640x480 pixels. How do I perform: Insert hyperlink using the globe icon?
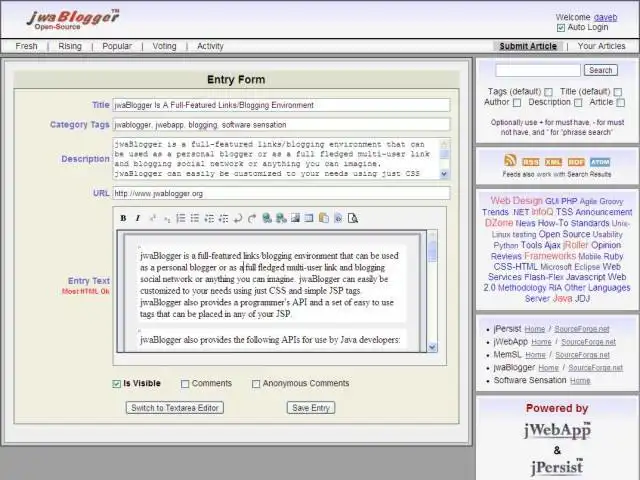point(267,218)
